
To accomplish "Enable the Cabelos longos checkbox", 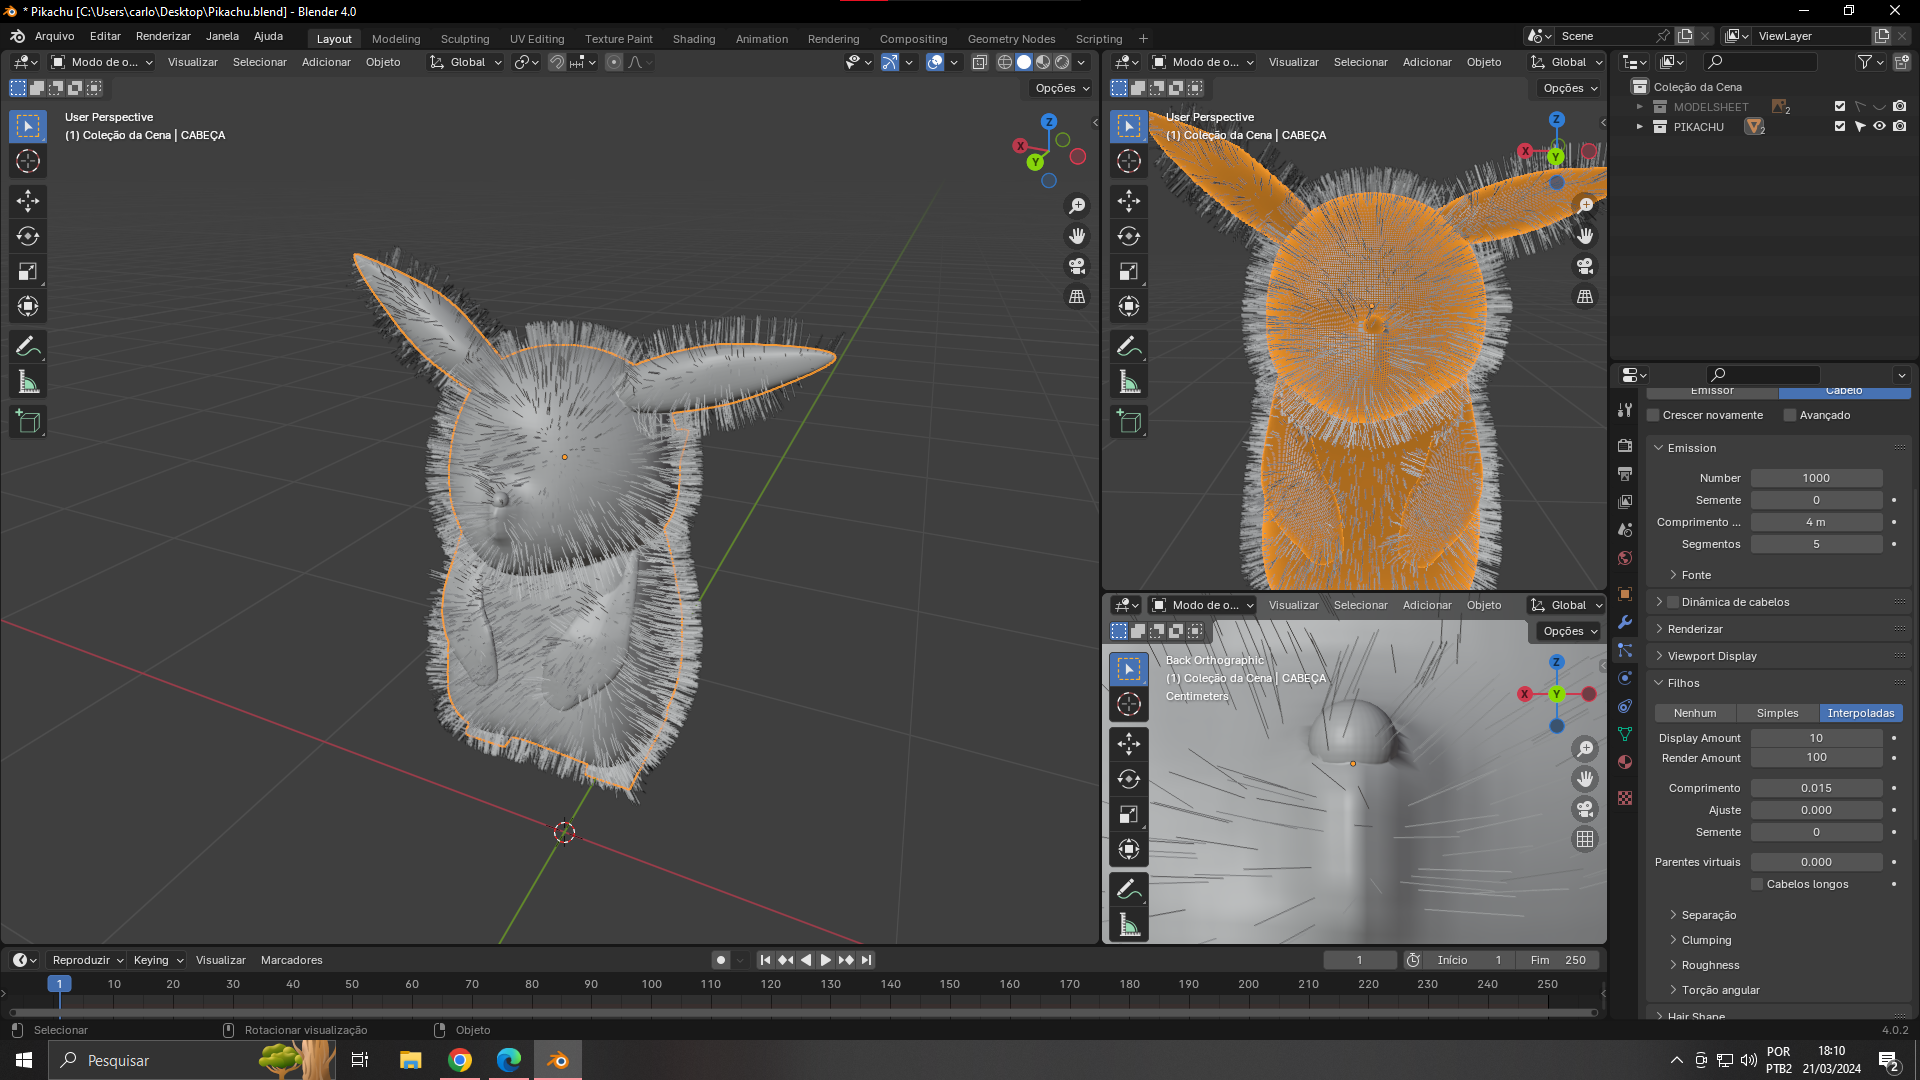I will pyautogui.click(x=1757, y=884).
